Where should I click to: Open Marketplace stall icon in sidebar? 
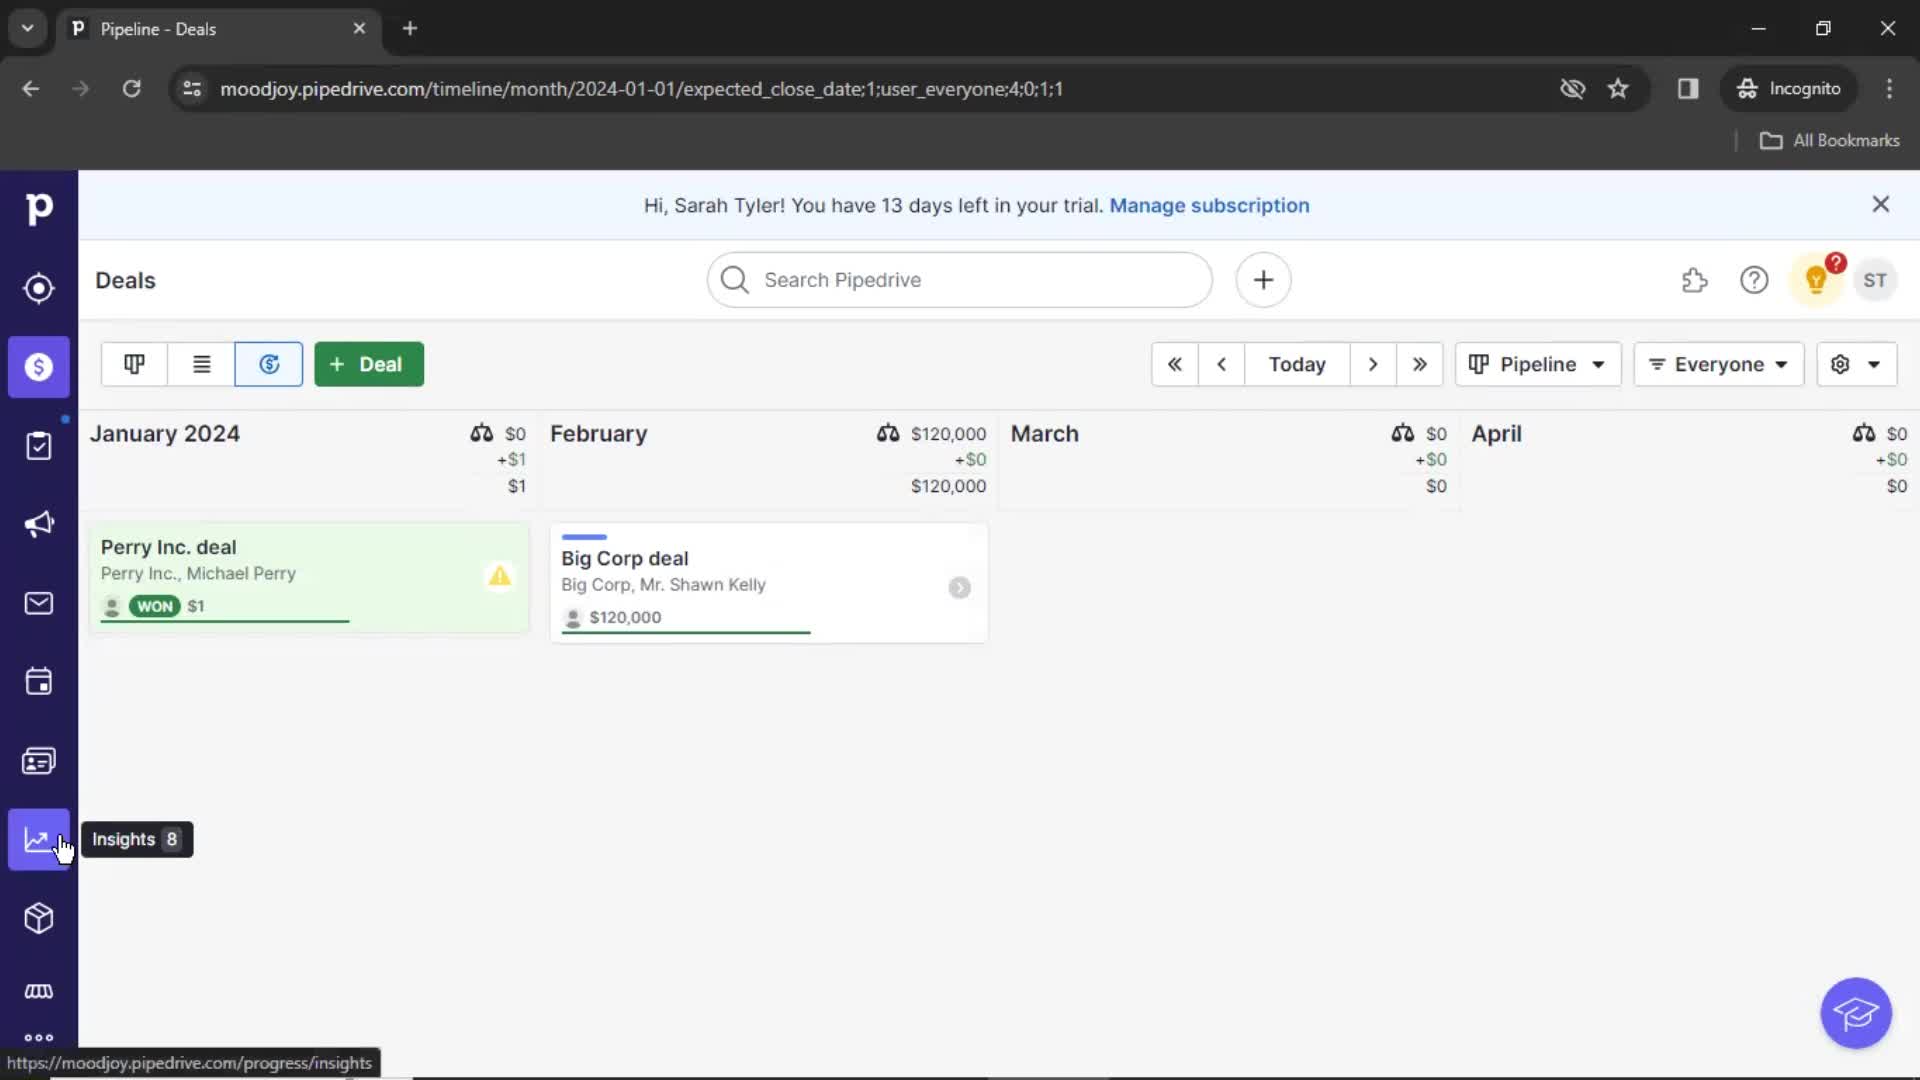point(39,991)
